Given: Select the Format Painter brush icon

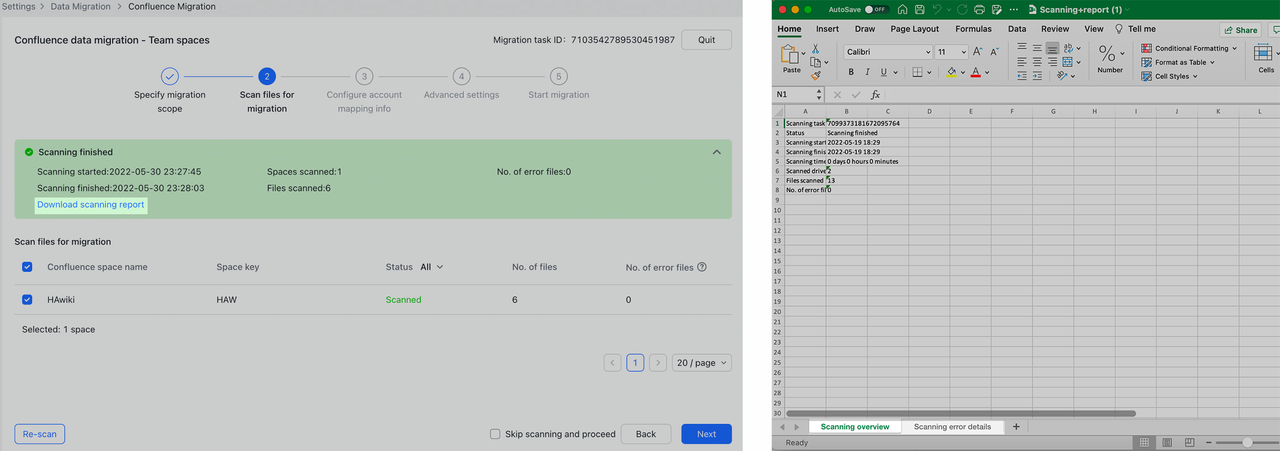Looking at the screenshot, I should (x=816, y=75).
